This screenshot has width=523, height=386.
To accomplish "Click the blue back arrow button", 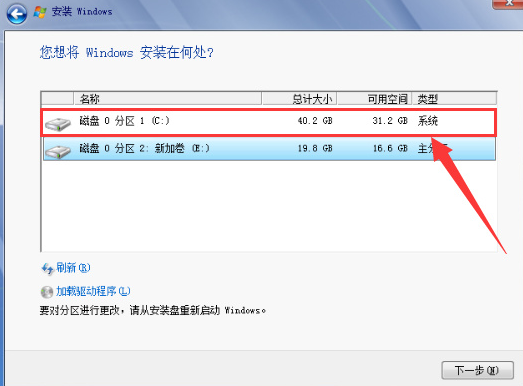I will click(17, 14).
